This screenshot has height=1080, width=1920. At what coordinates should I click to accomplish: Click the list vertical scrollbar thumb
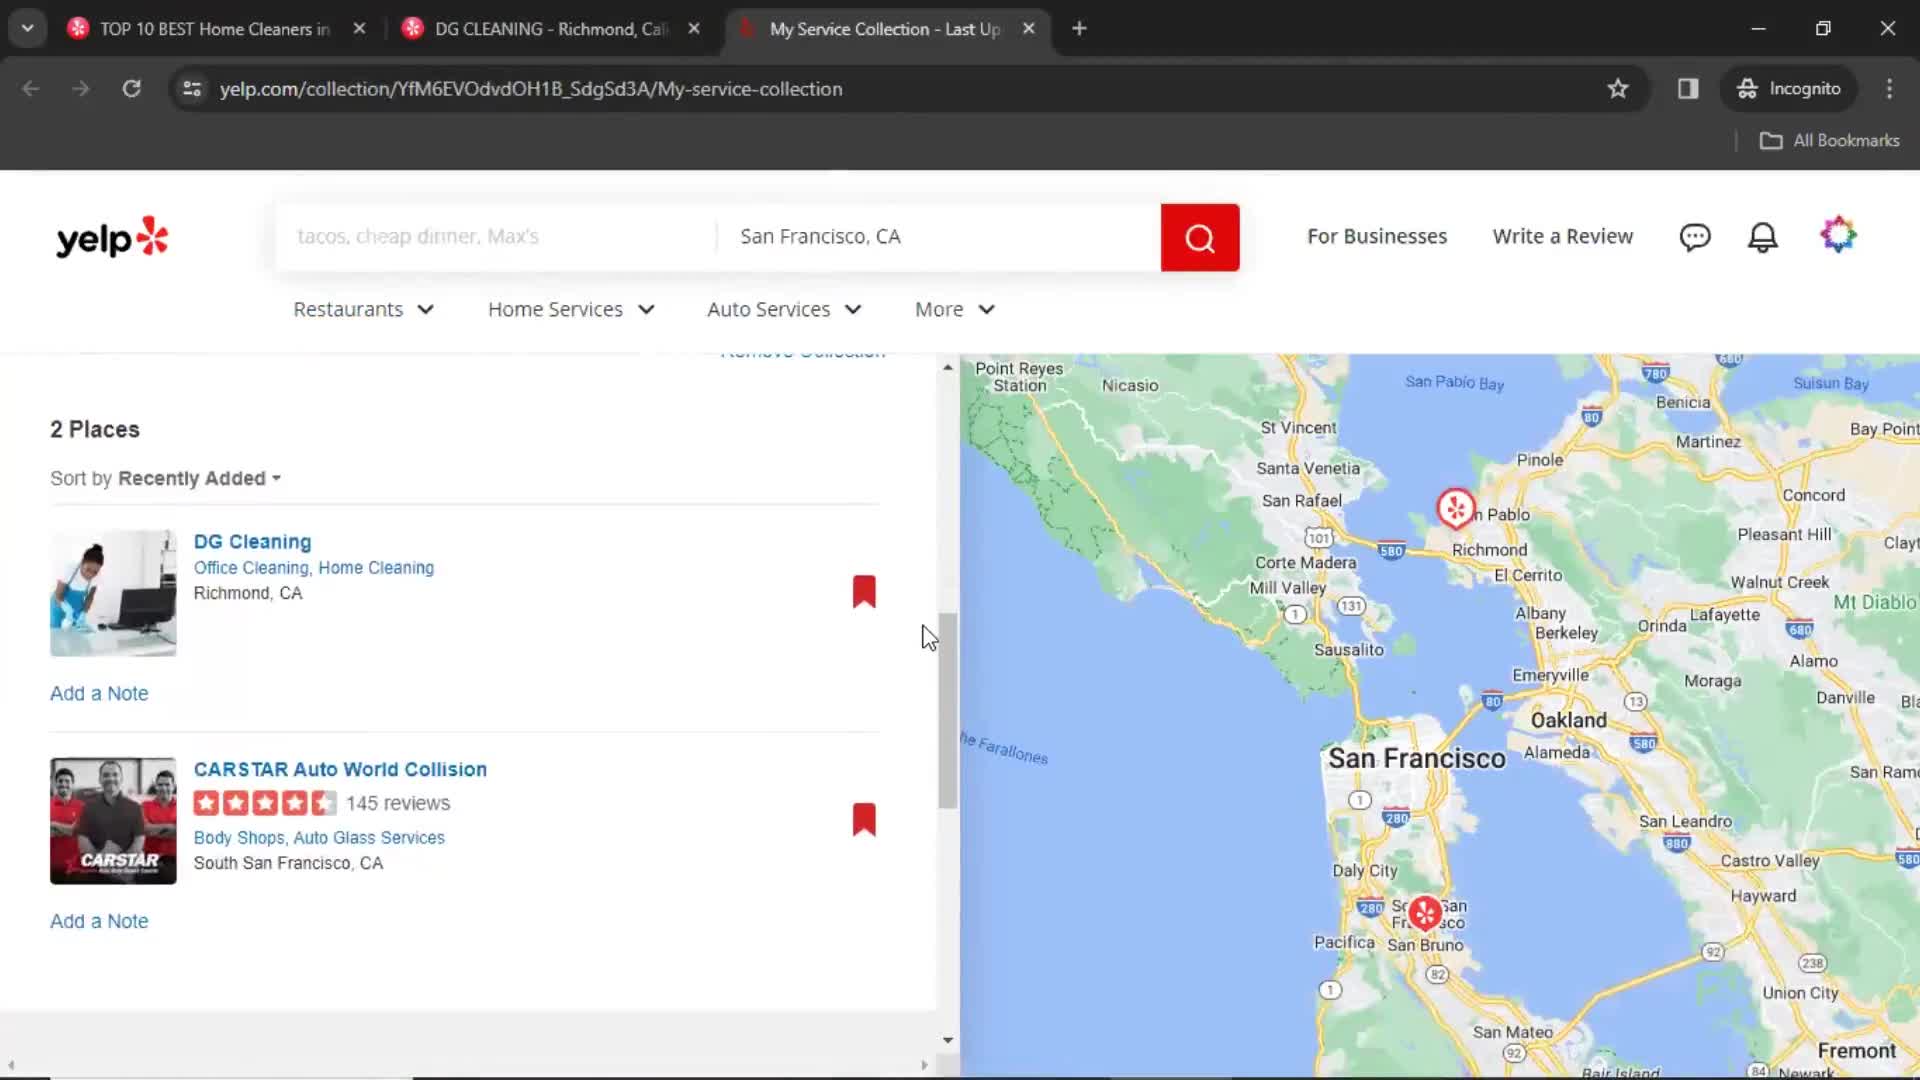coord(947,711)
